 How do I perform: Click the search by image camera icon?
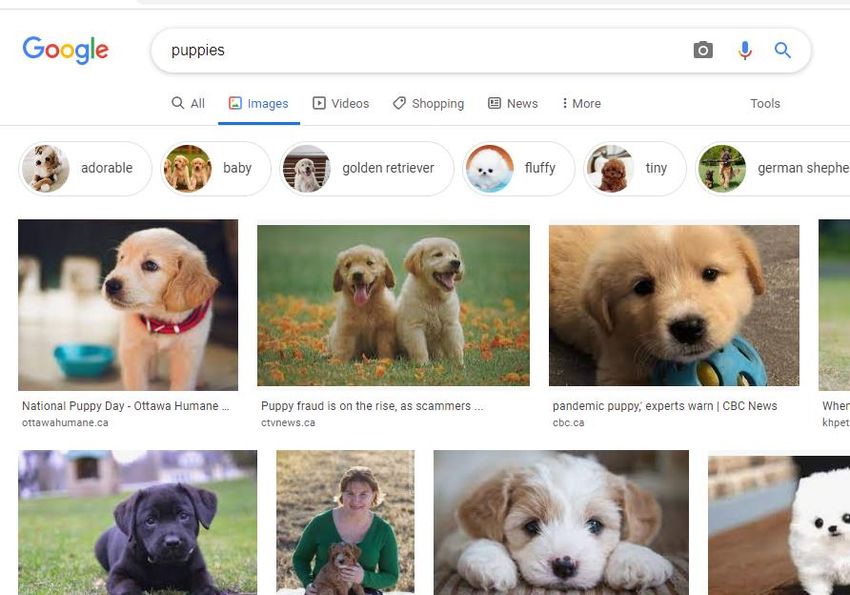703,50
